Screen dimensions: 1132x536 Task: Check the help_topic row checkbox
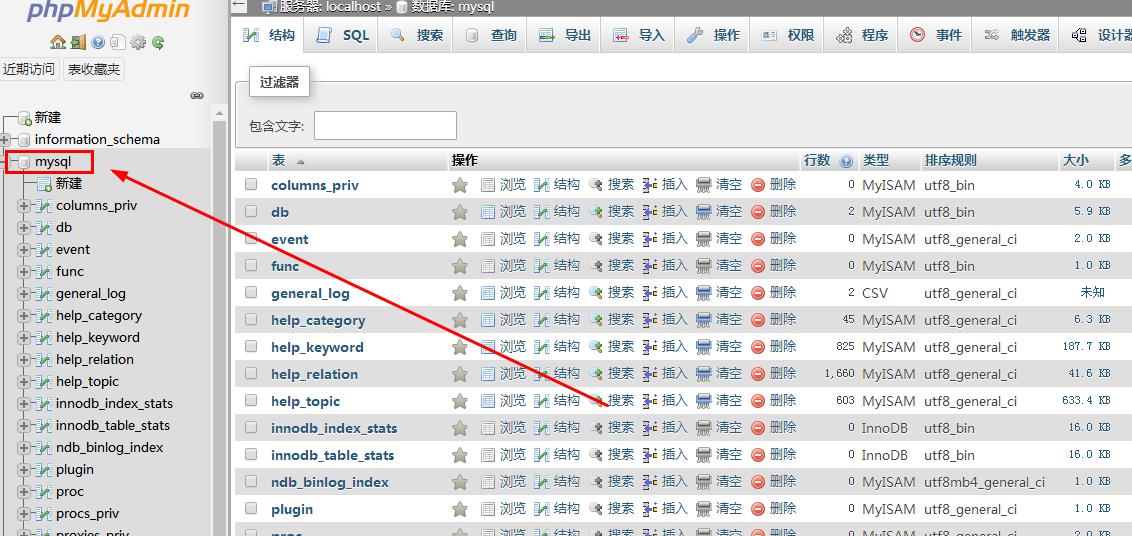point(251,400)
